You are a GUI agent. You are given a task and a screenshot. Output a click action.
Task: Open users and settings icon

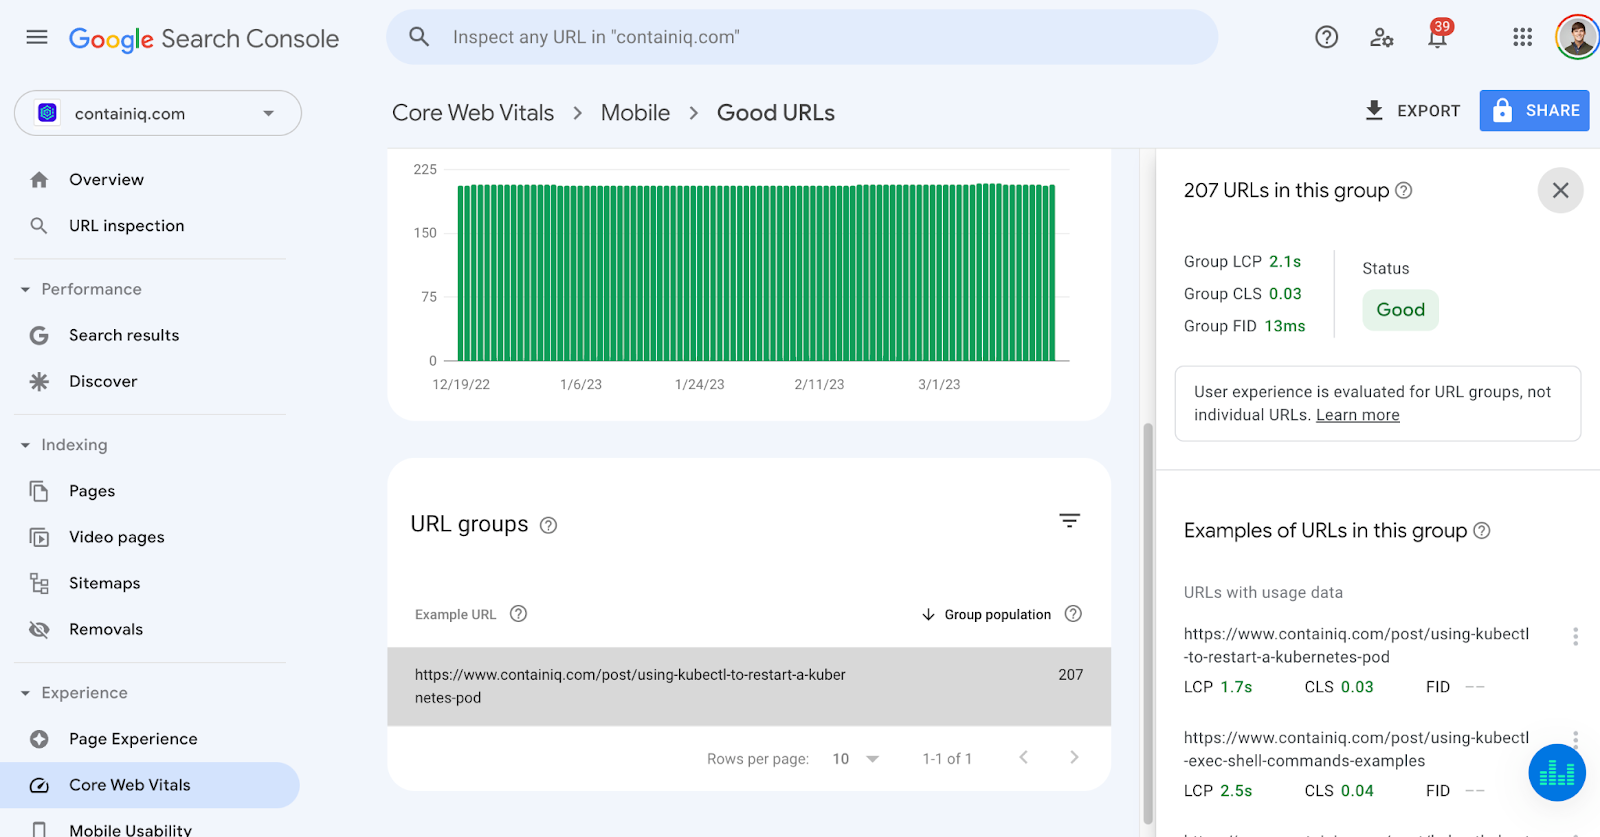1382,38
